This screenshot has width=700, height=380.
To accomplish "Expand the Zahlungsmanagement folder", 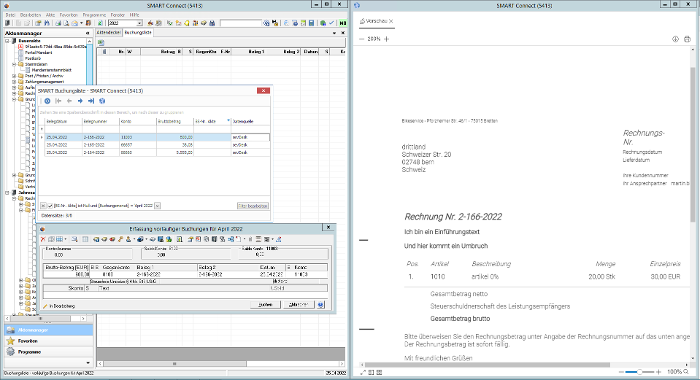I will coord(14,82).
